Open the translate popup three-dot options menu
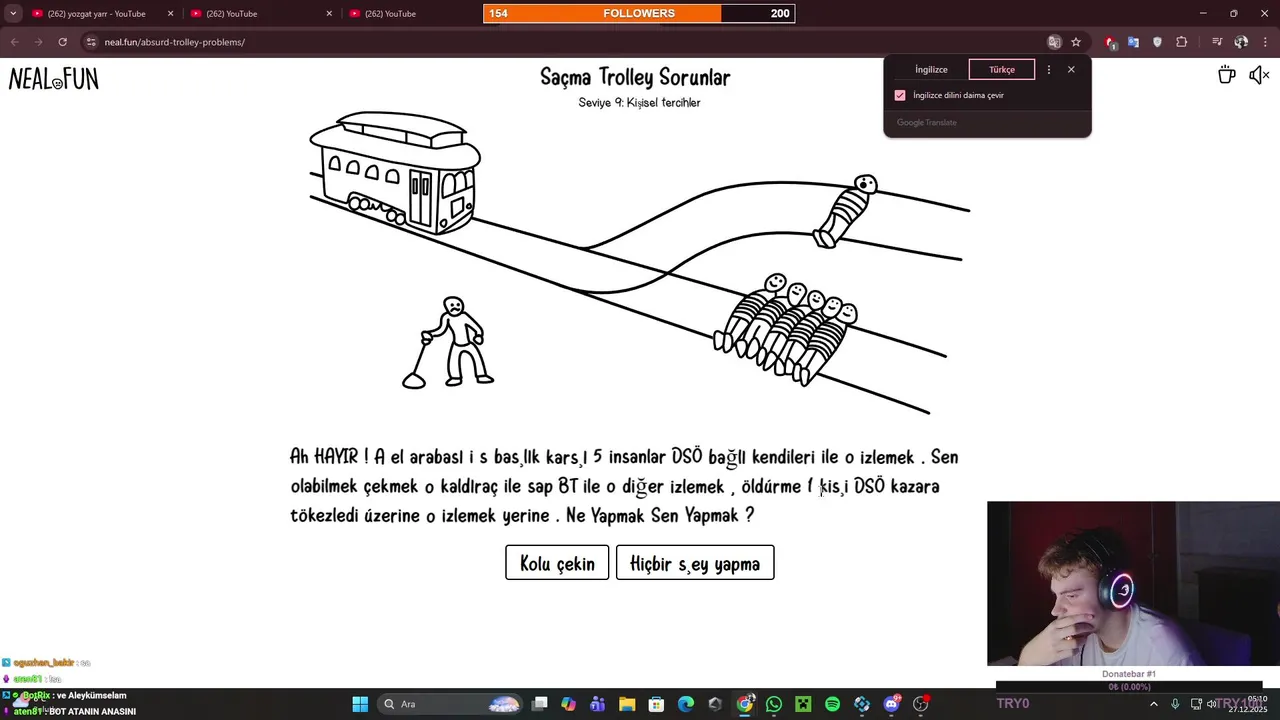This screenshot has height=720, width=1280. tap(1048, 70)
